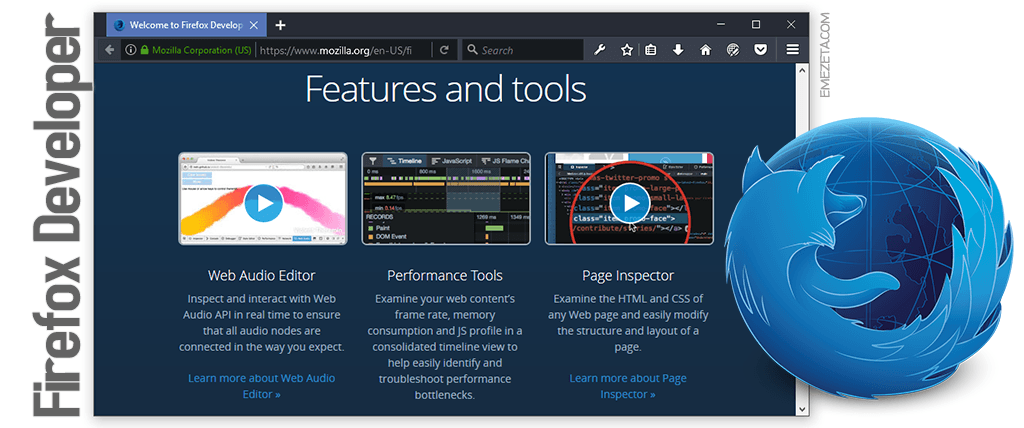1024x428 pixels.
Task: Play the Page Inspector video
Action: 630,203
